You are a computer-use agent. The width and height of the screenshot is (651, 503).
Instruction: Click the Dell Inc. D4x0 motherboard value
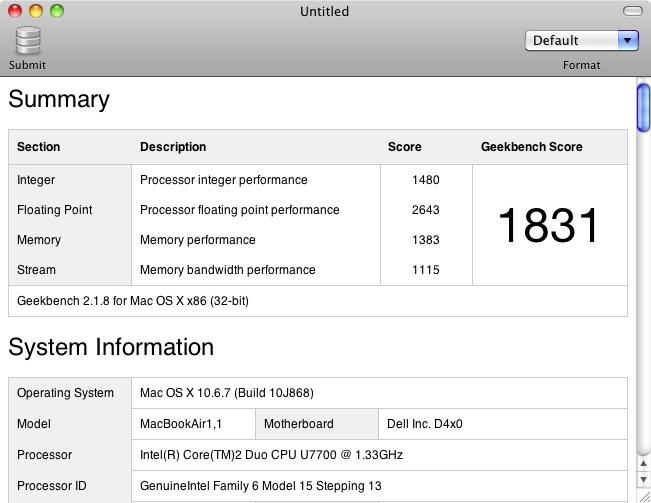[424, 424]
